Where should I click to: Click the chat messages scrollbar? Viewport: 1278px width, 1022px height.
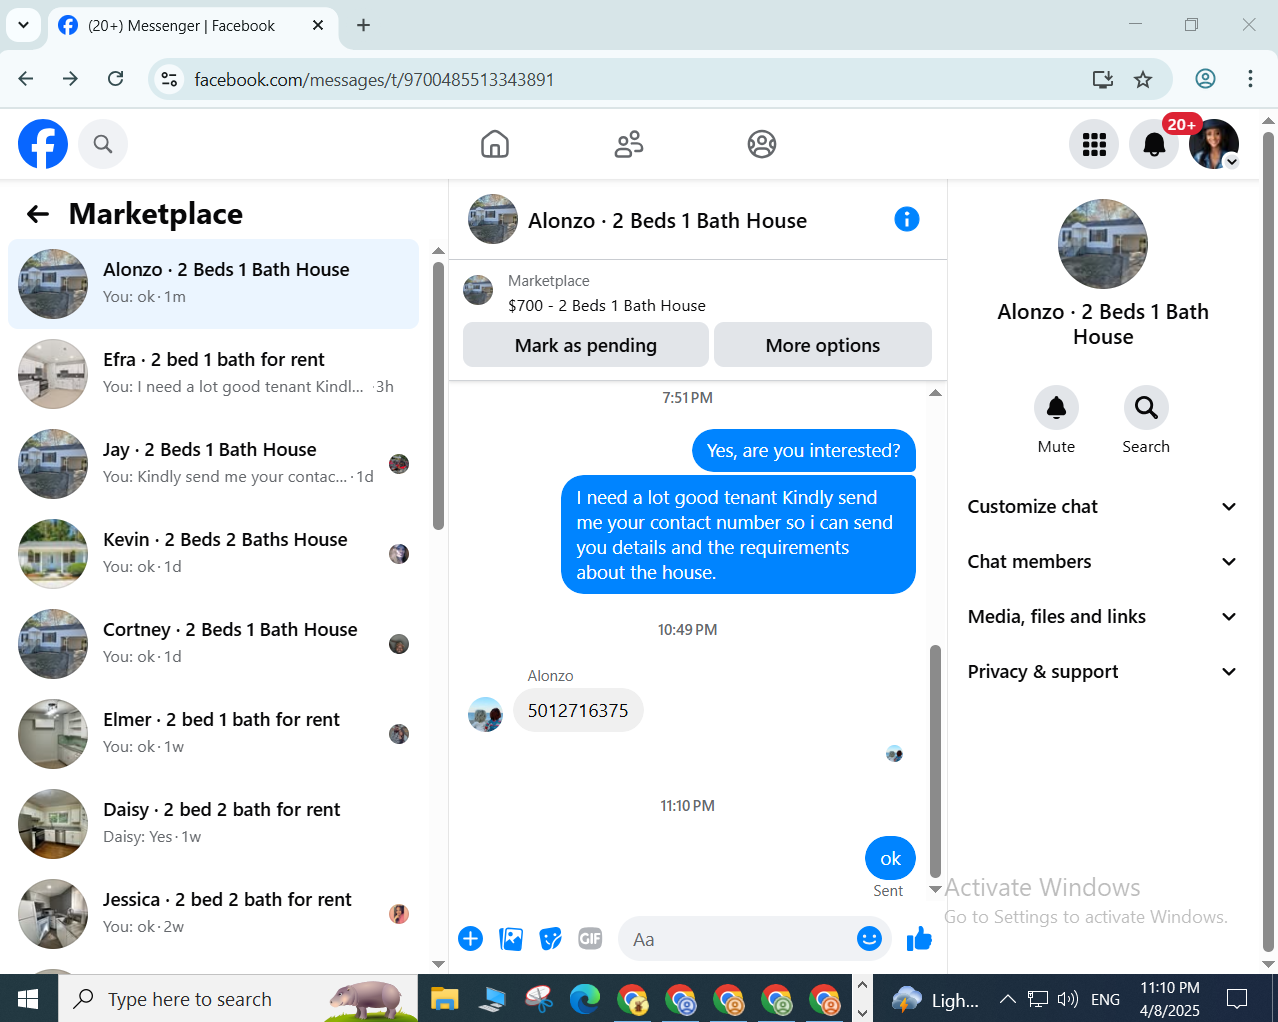[x=936, y=760]
